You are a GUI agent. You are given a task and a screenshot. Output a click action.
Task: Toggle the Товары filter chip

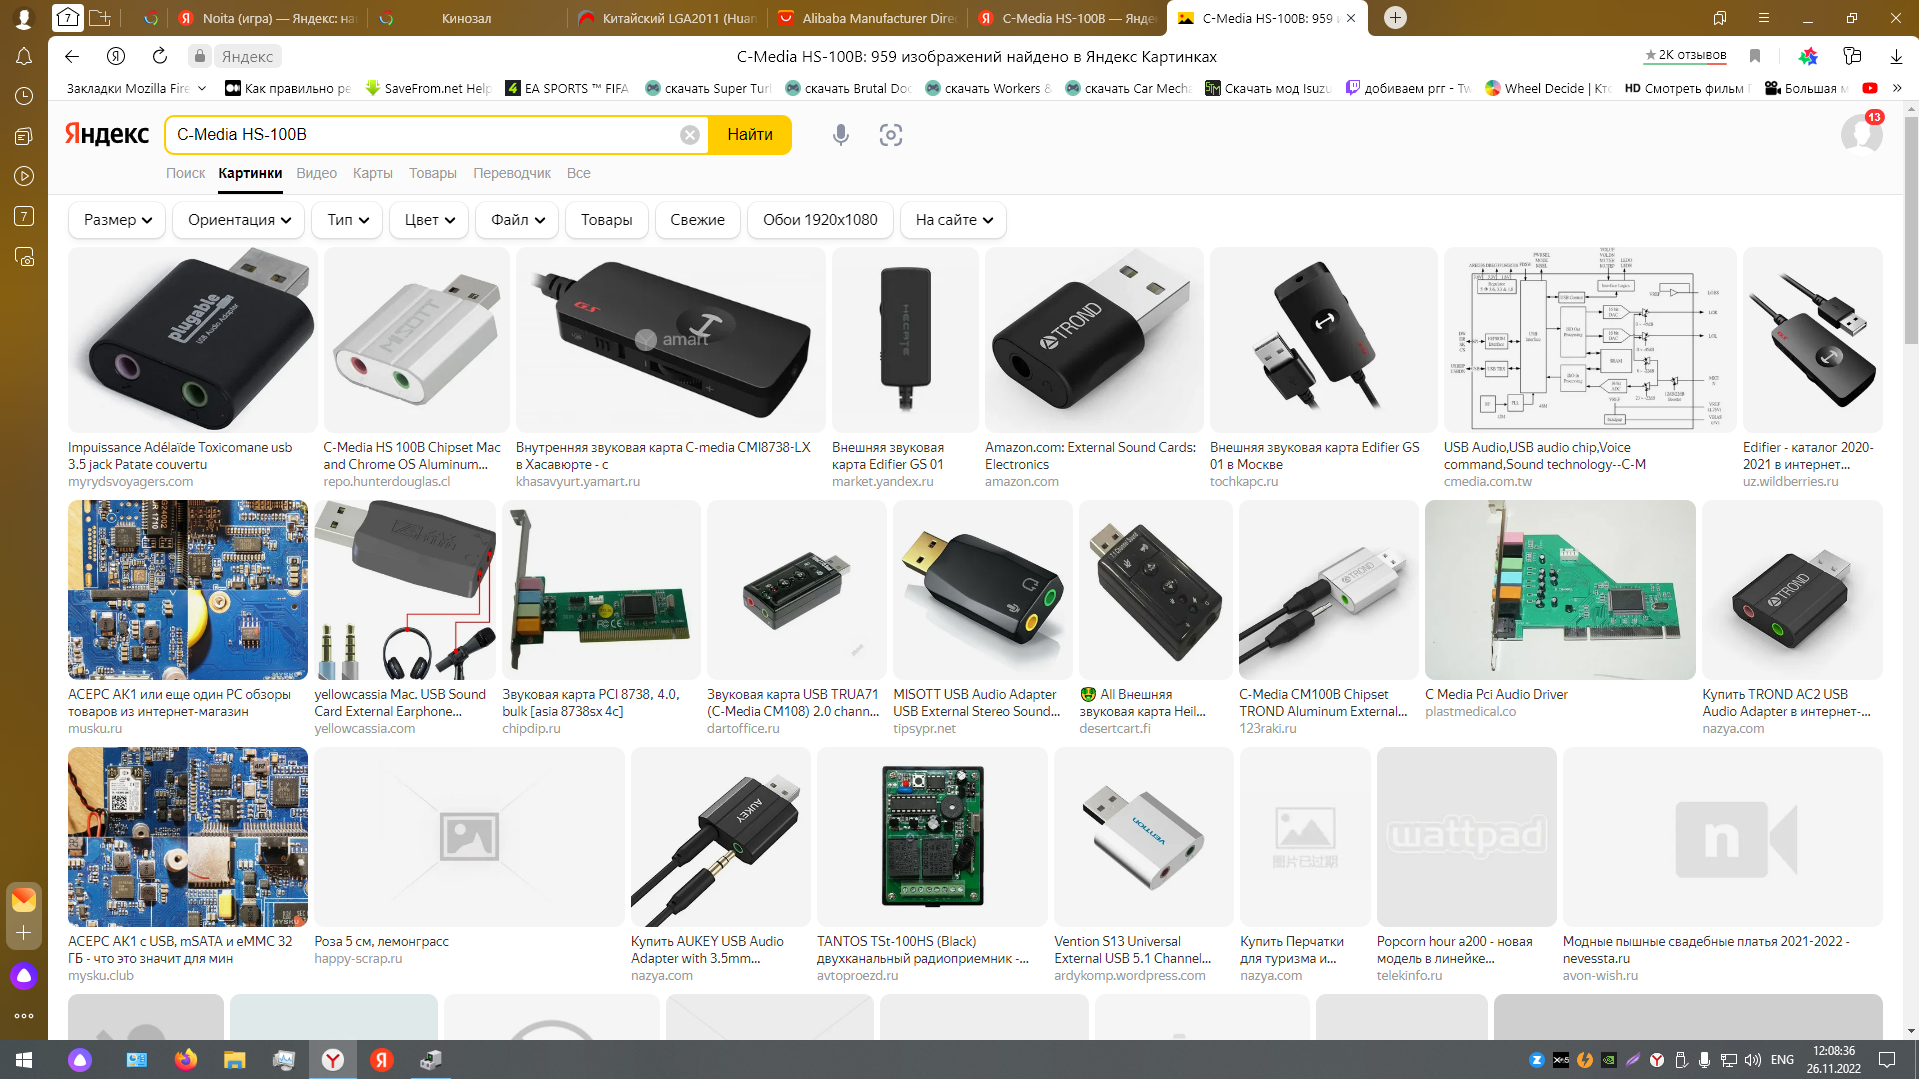607,220
